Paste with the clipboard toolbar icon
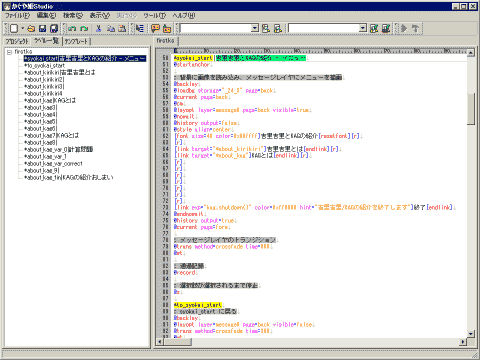The height and width of the screenshot is (360, 480). tap(122, 29)
